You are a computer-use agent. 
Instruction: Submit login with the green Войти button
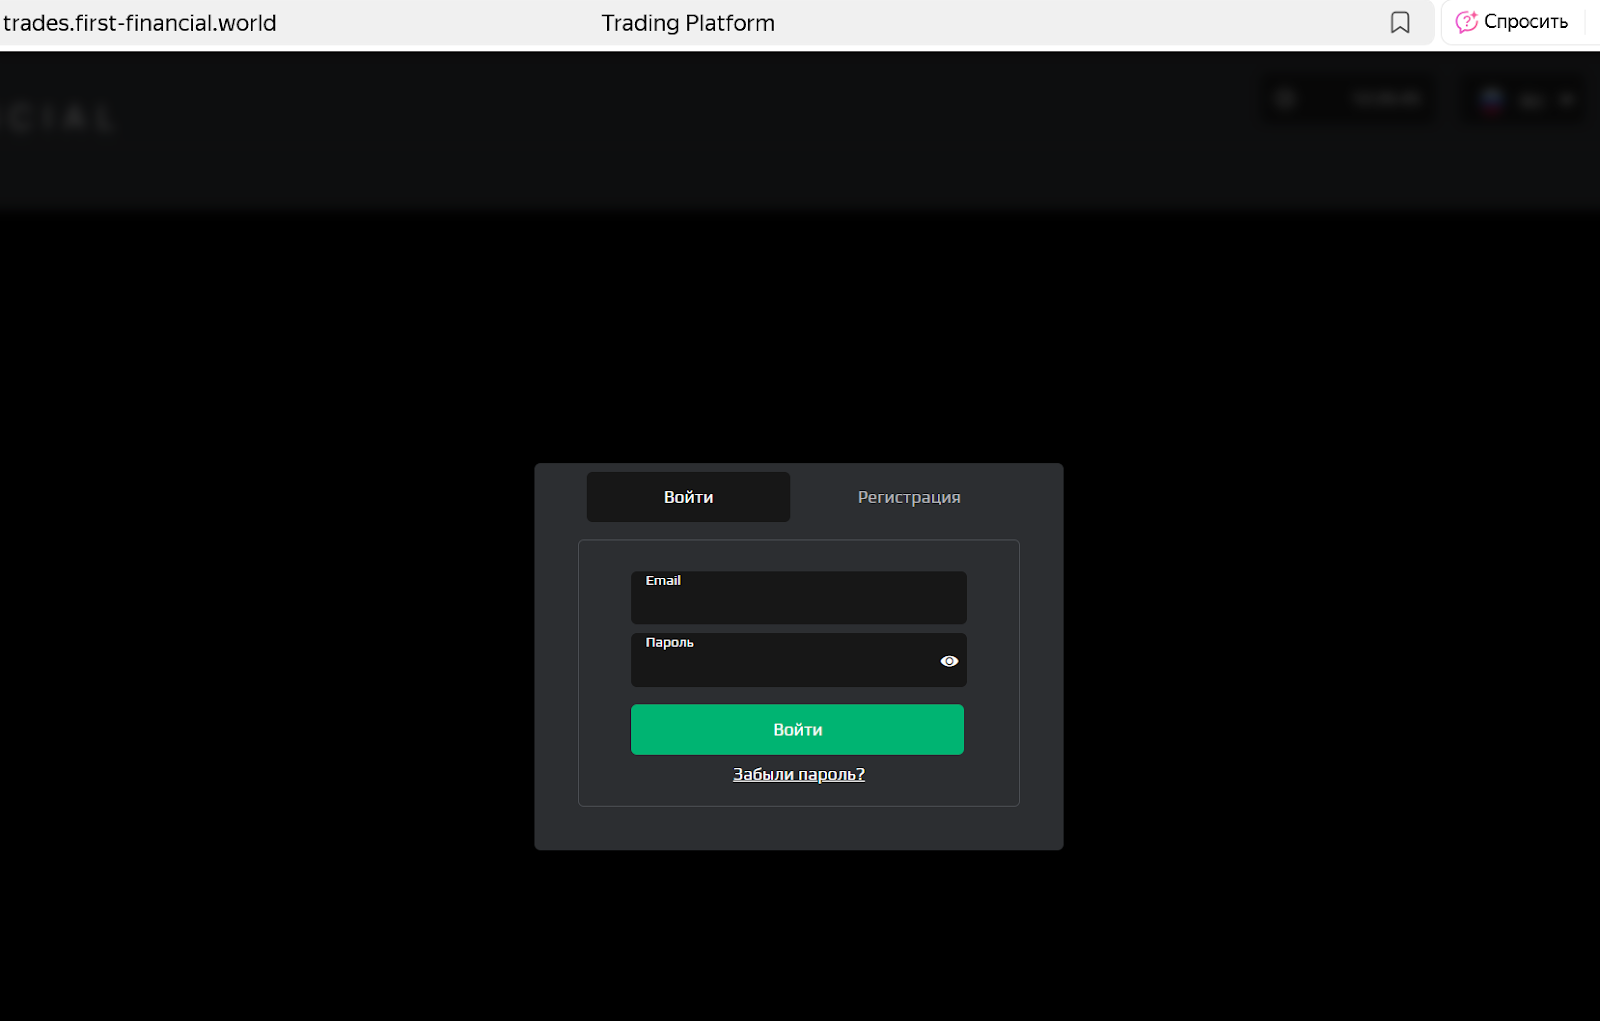point(797,730)
